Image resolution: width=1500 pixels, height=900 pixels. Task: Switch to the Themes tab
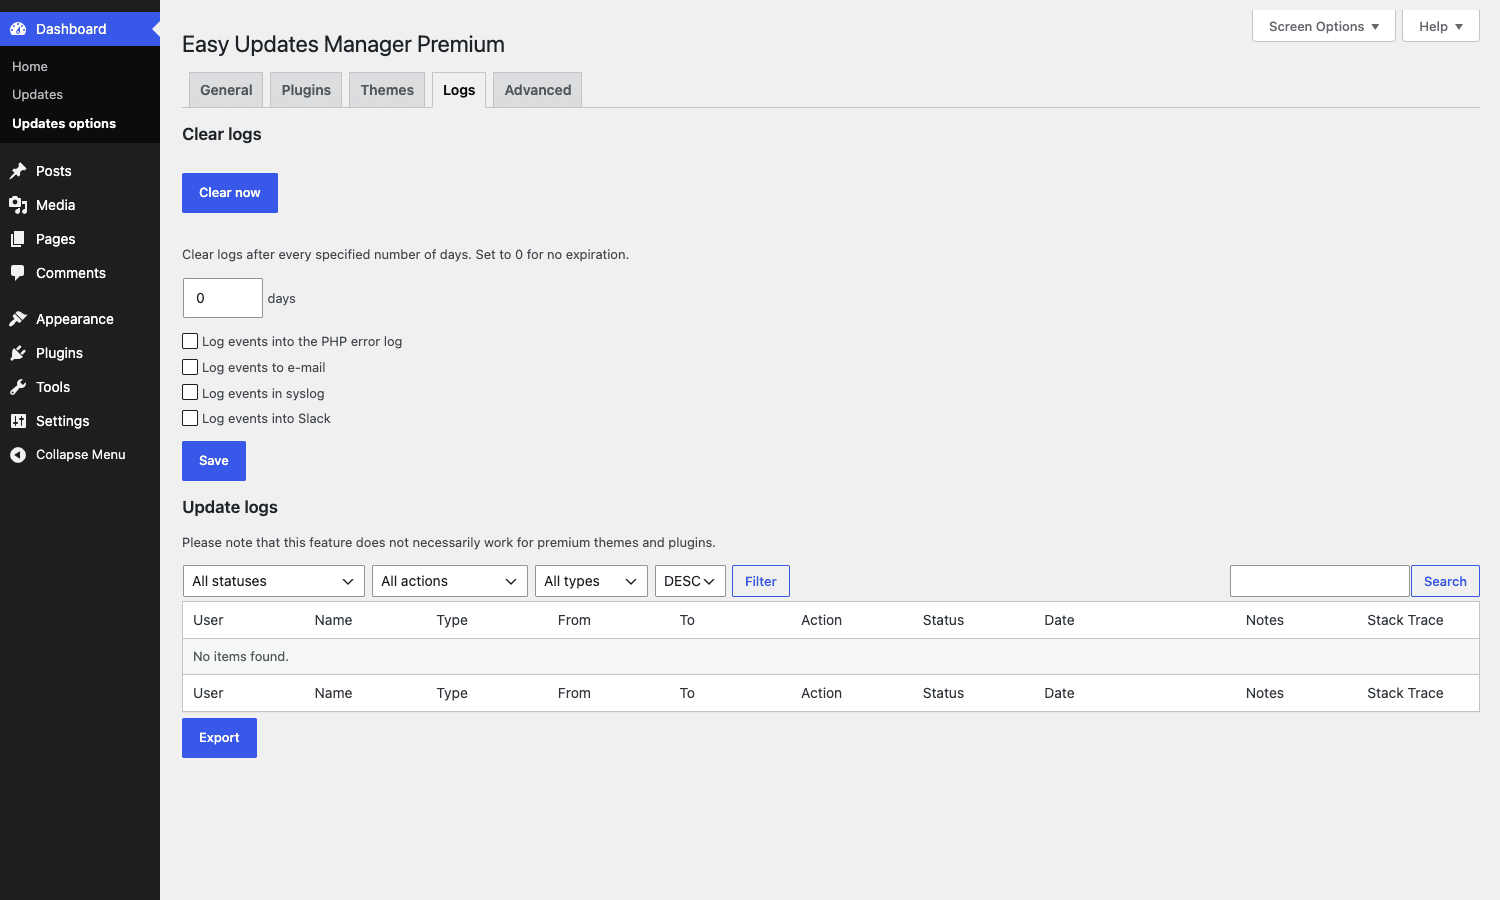(387, 90)
